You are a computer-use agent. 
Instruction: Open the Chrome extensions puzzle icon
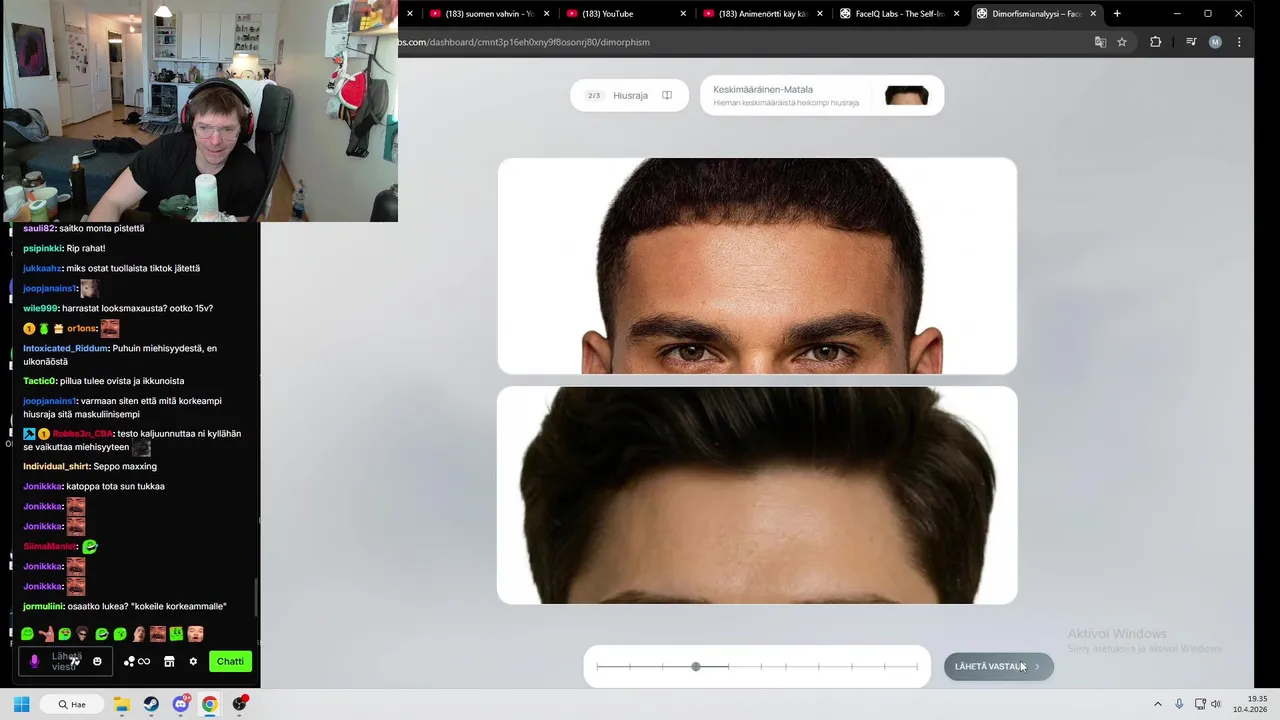(1156, 42)
